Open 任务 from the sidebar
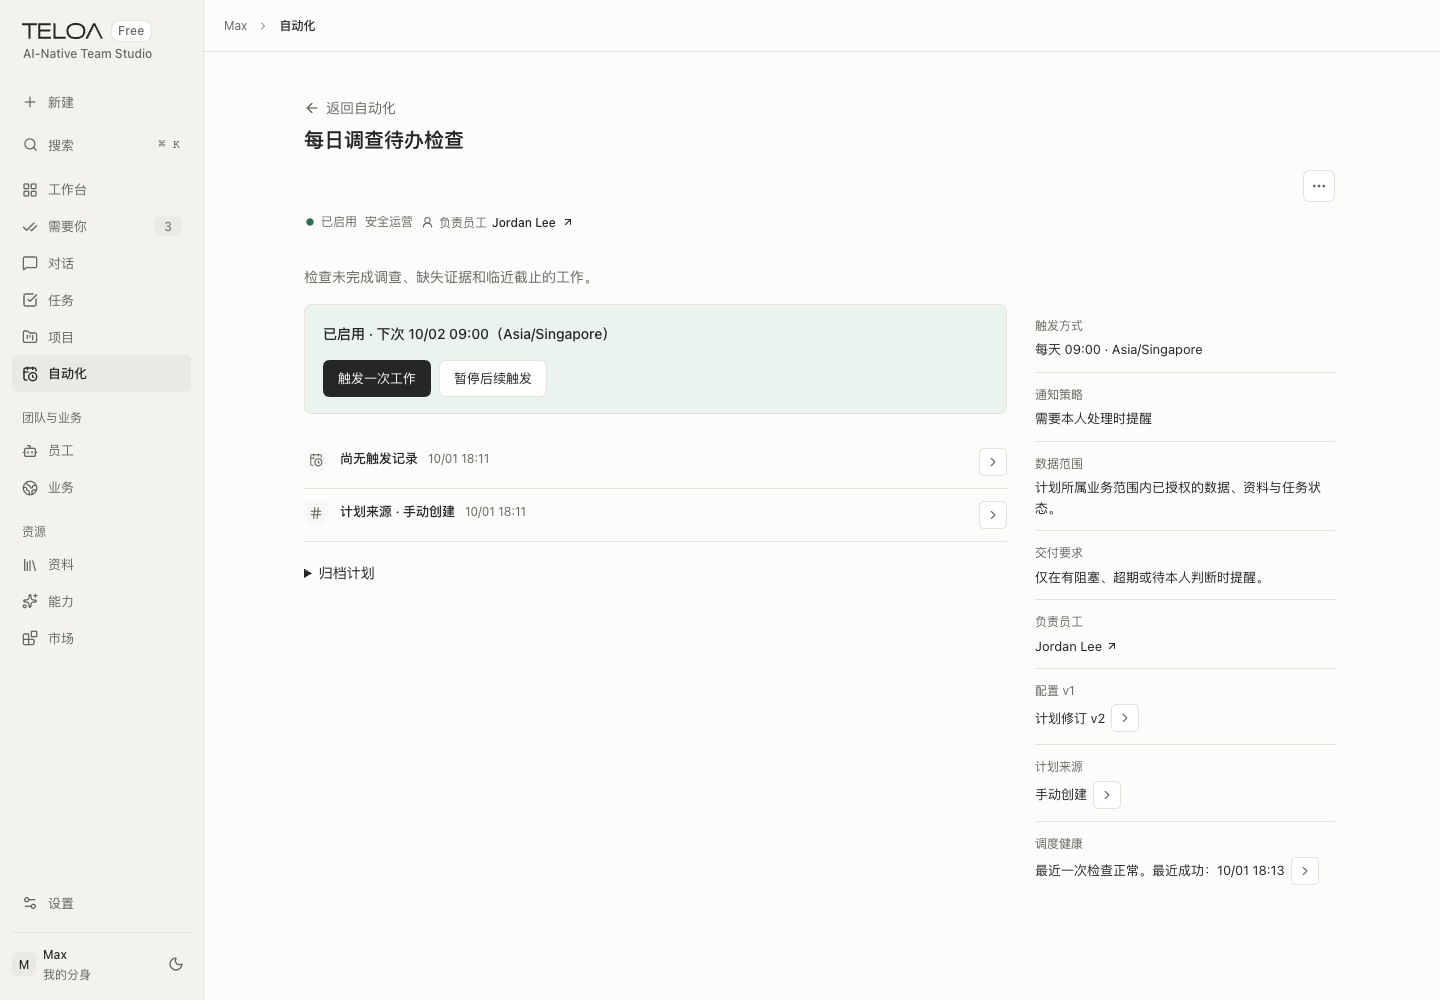The height and width of the screenshot is (1000, 1440). [102, 300]
